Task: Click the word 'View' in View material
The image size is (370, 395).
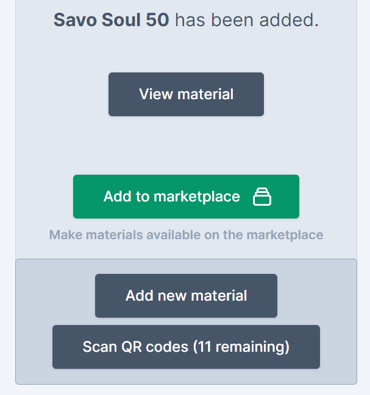Action: tap(156, 94)
